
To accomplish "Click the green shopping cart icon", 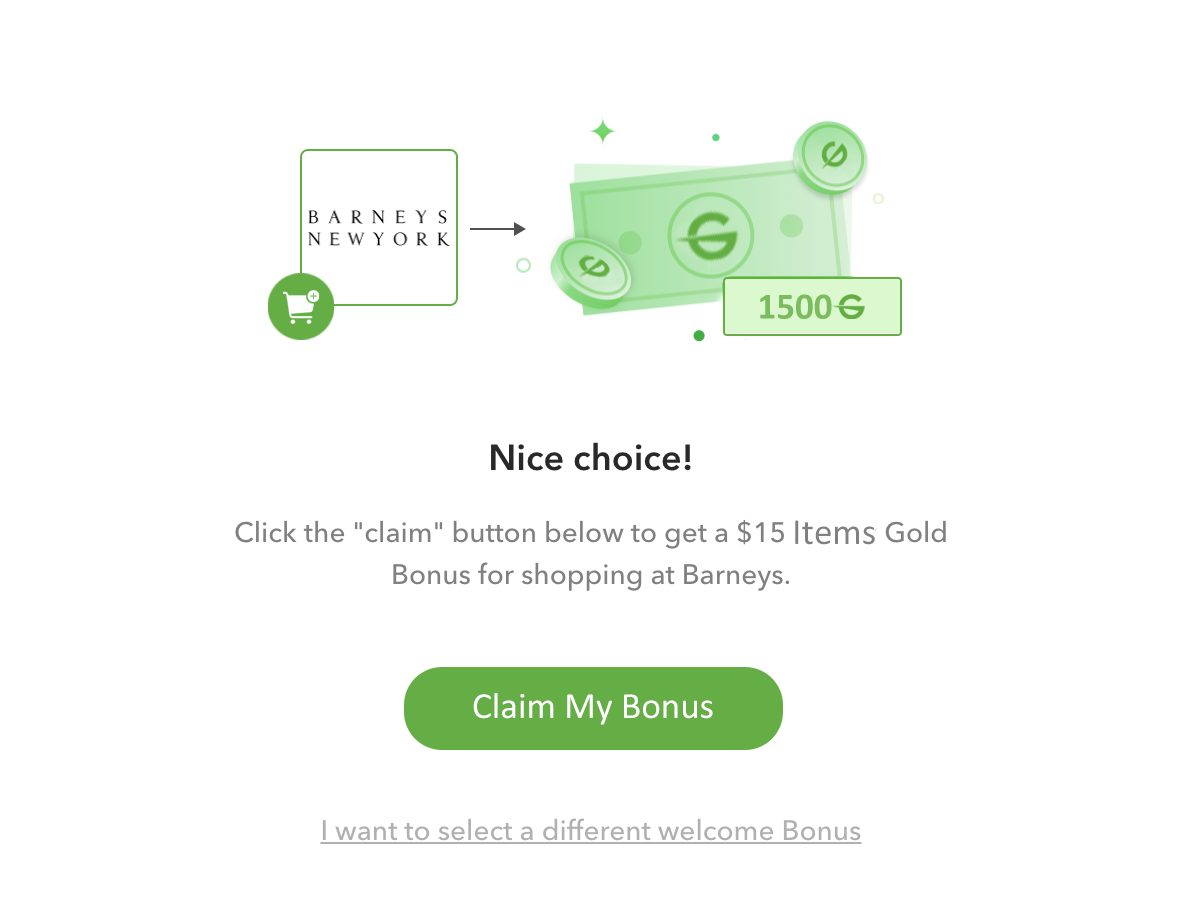I will coord(301,306).
